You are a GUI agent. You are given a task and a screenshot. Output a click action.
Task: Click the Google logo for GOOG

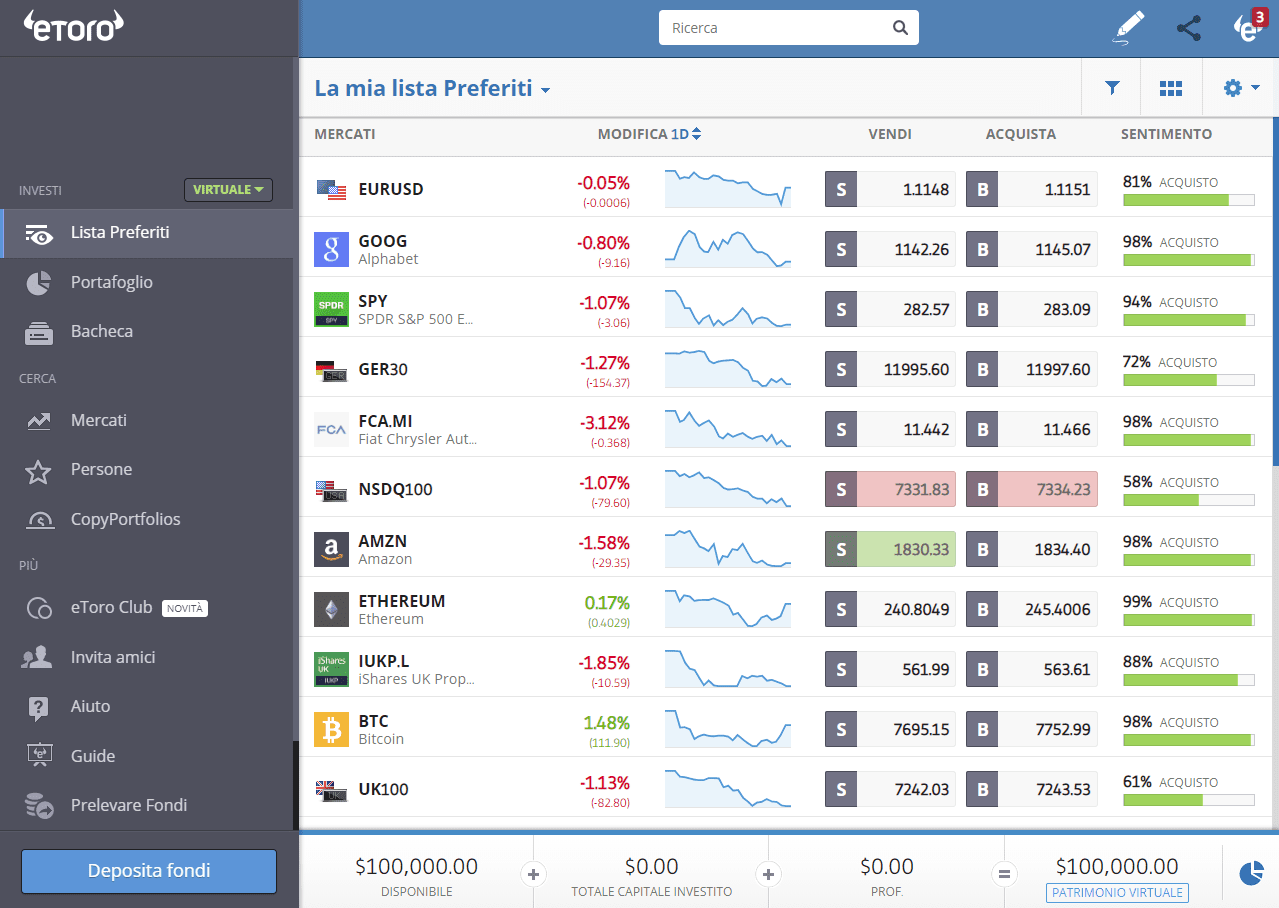pyautogui.click(x=331, y=249)
